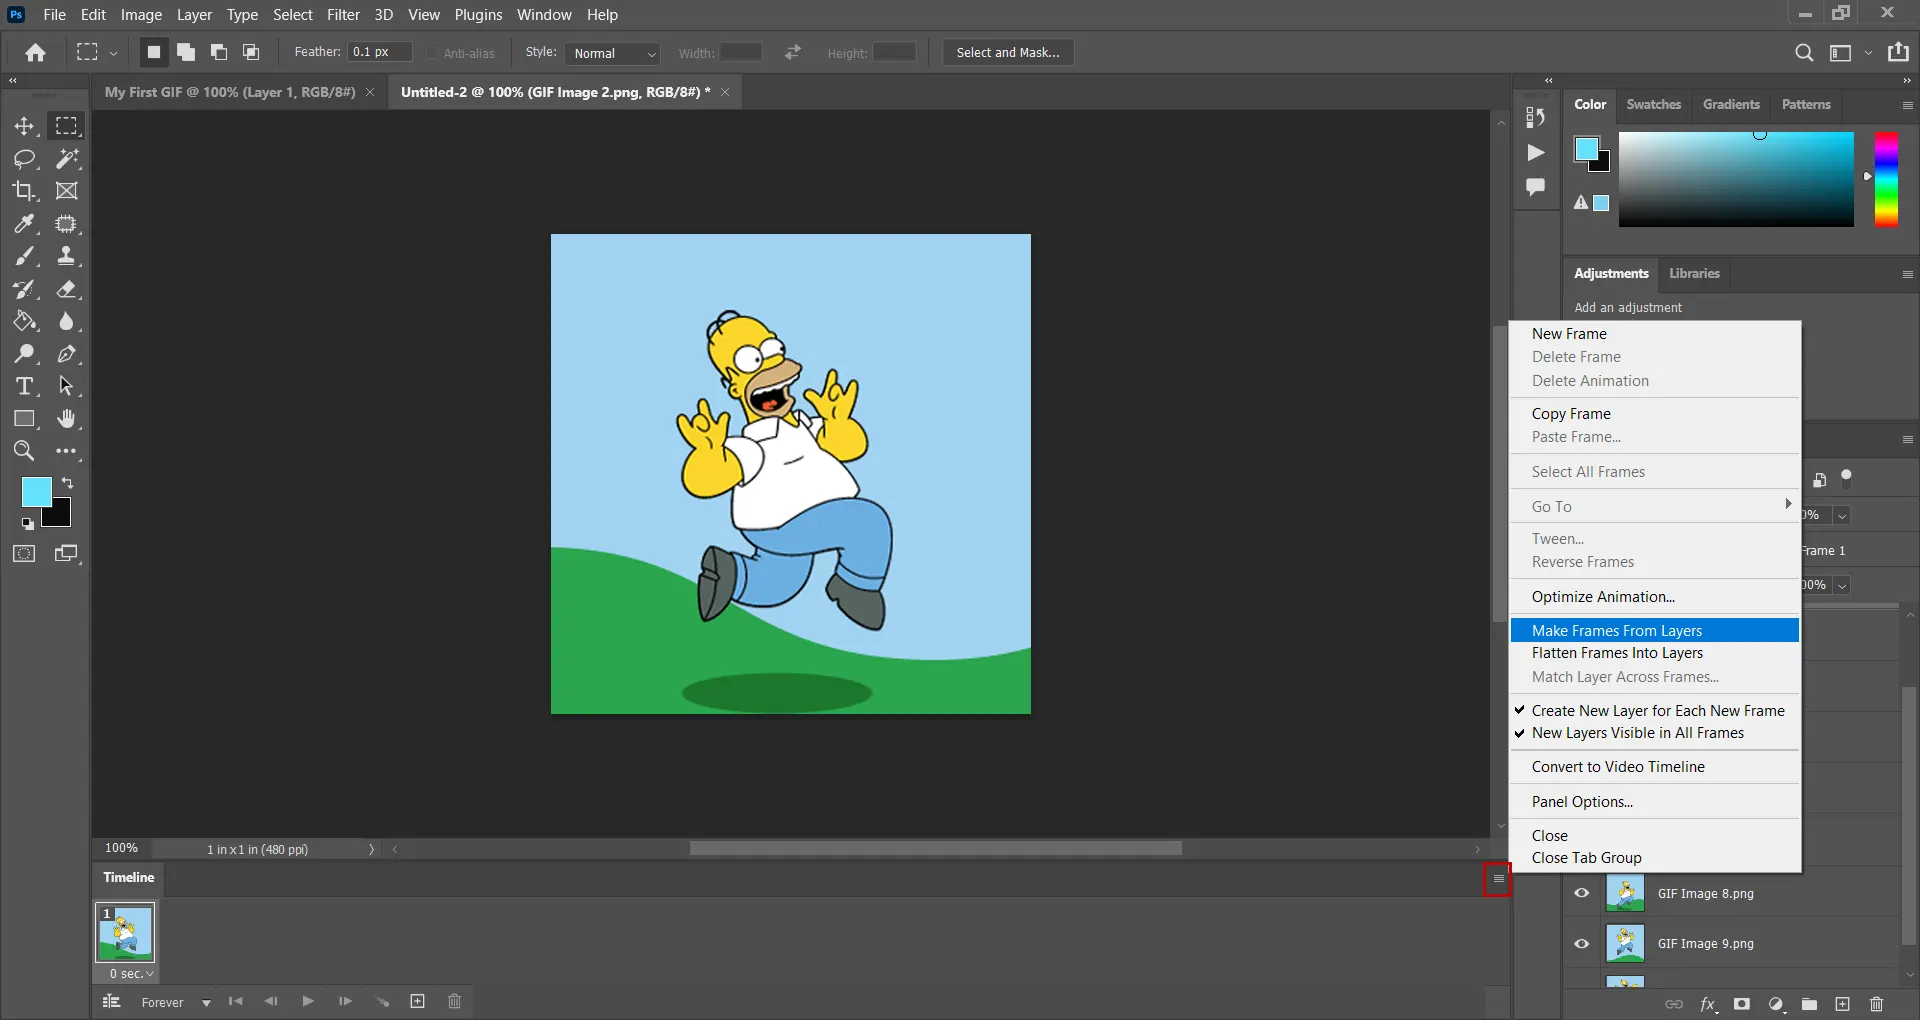
Task: Switch to the My First GIF document tab
Action: point(230,92)
